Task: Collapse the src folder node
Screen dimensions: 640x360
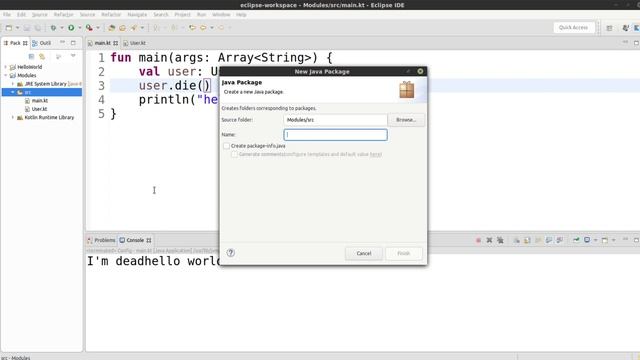Action: pos(13,92)
